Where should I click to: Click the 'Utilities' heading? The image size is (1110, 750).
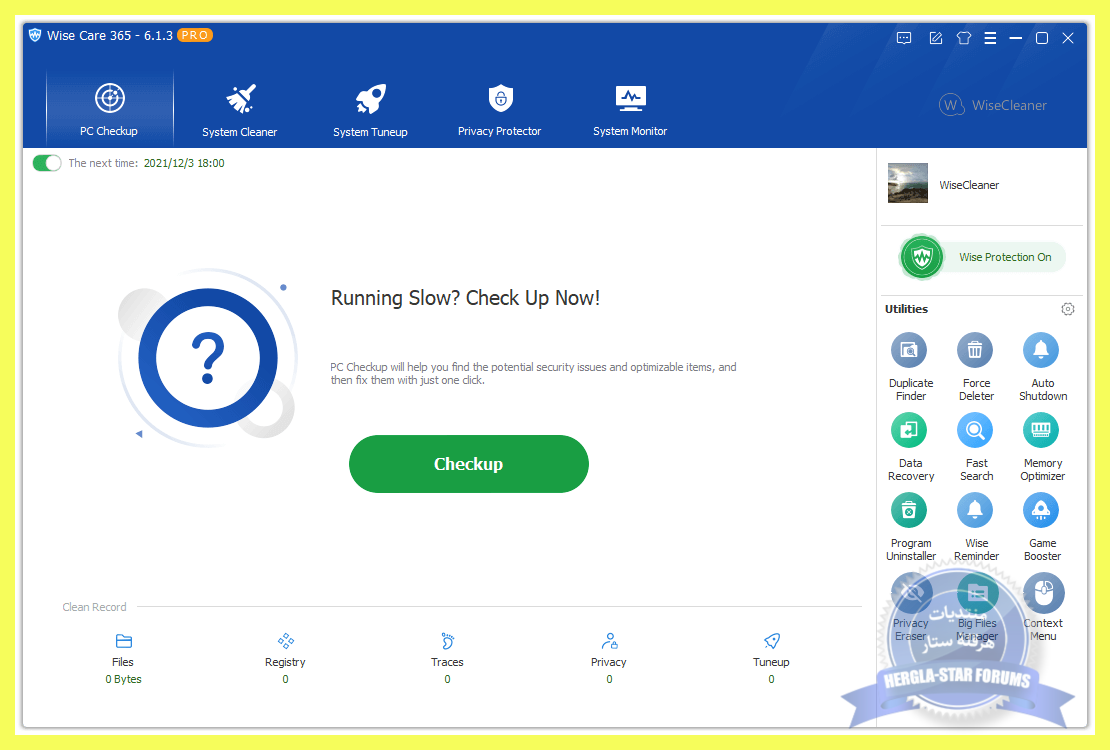click(906, 309)
